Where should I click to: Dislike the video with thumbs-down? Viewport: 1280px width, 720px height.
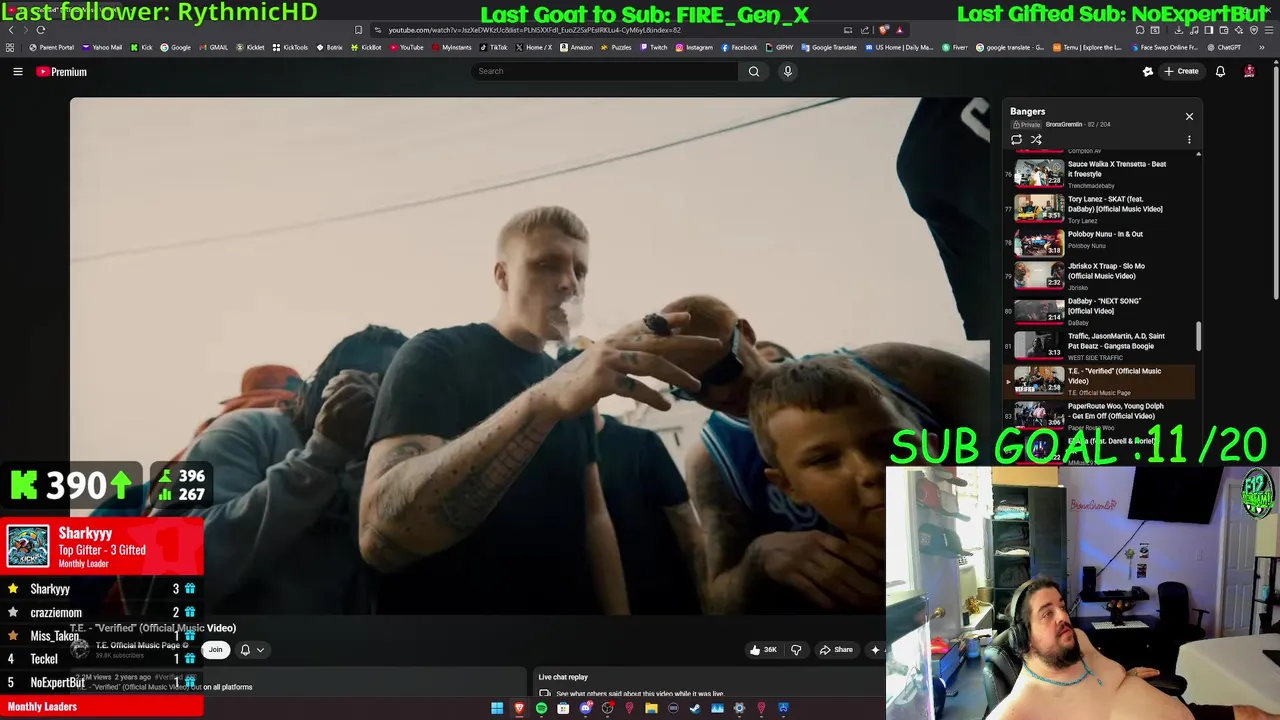(x=796, y=650)
